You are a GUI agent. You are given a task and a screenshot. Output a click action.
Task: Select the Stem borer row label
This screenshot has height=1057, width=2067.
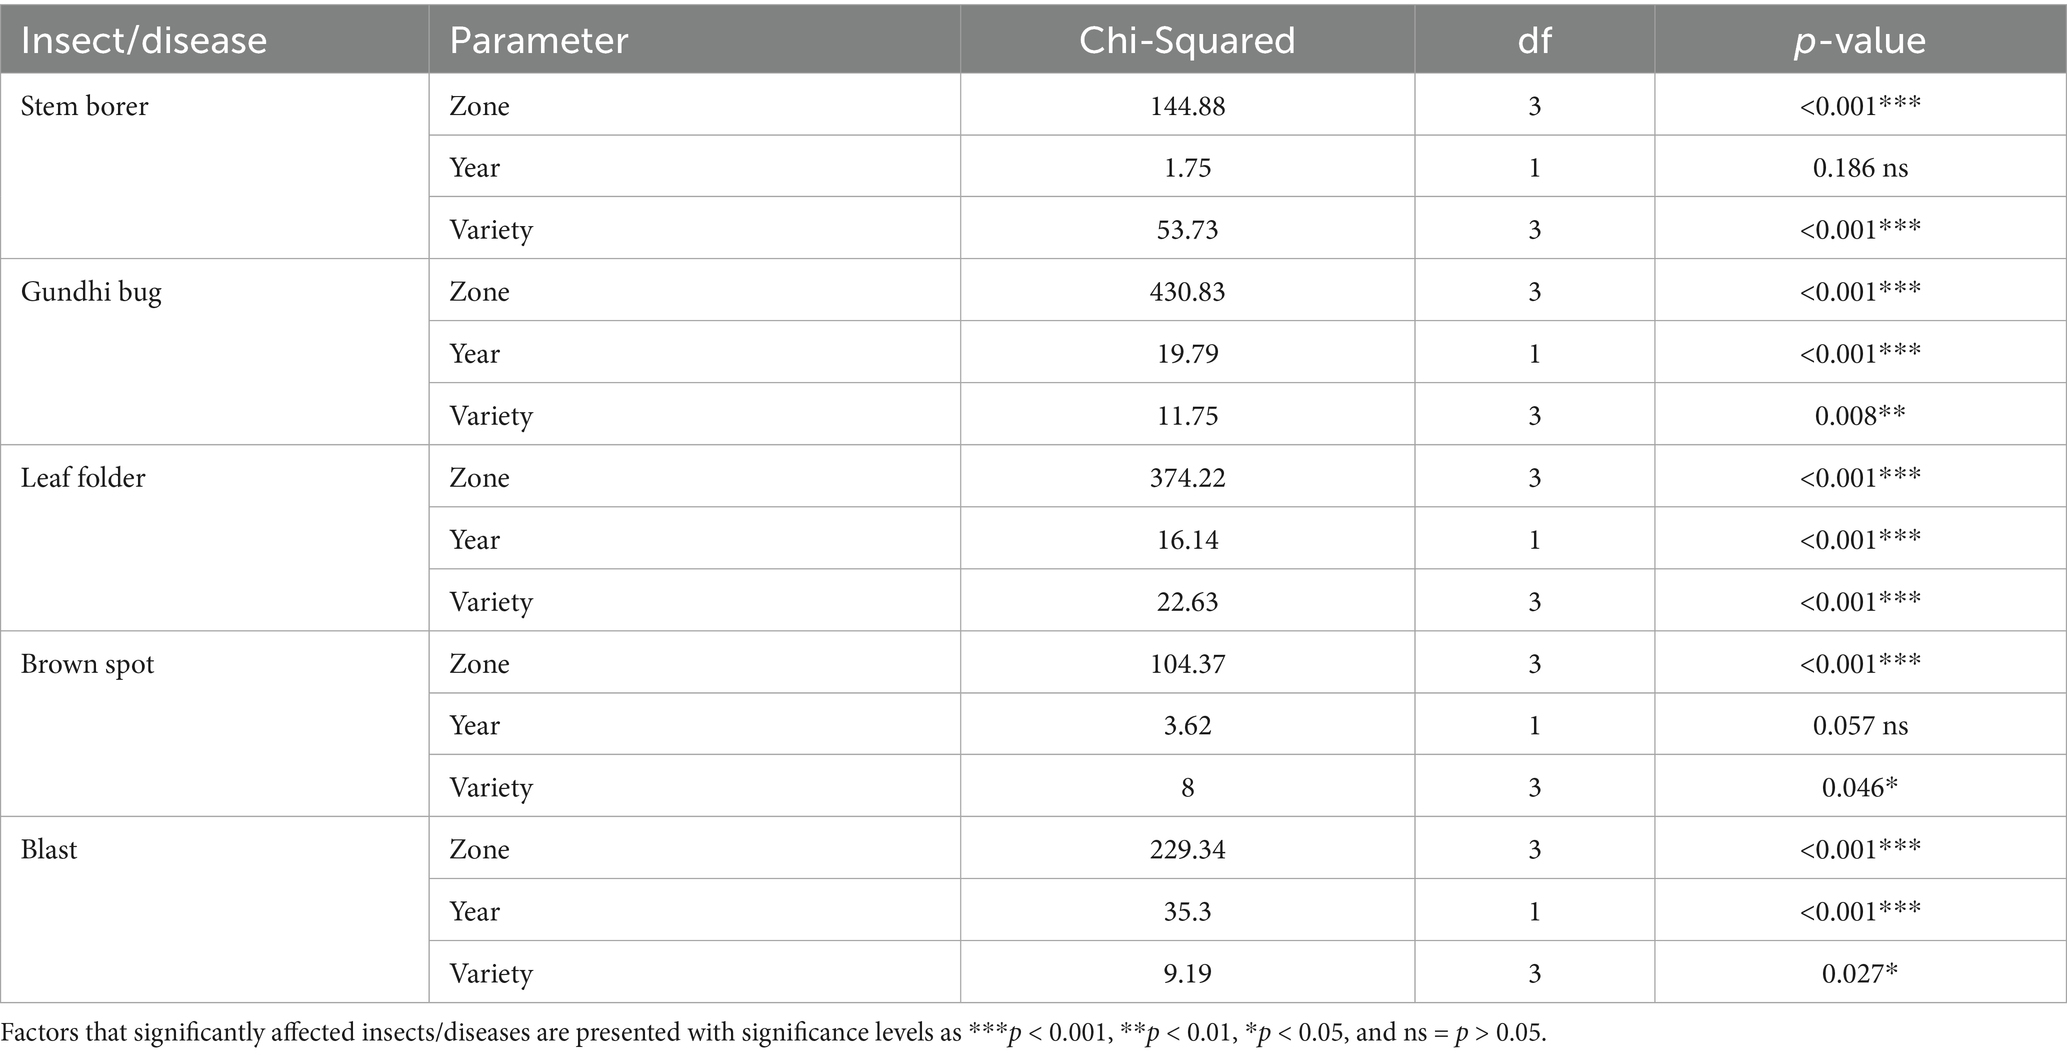(x=85, y=106)
